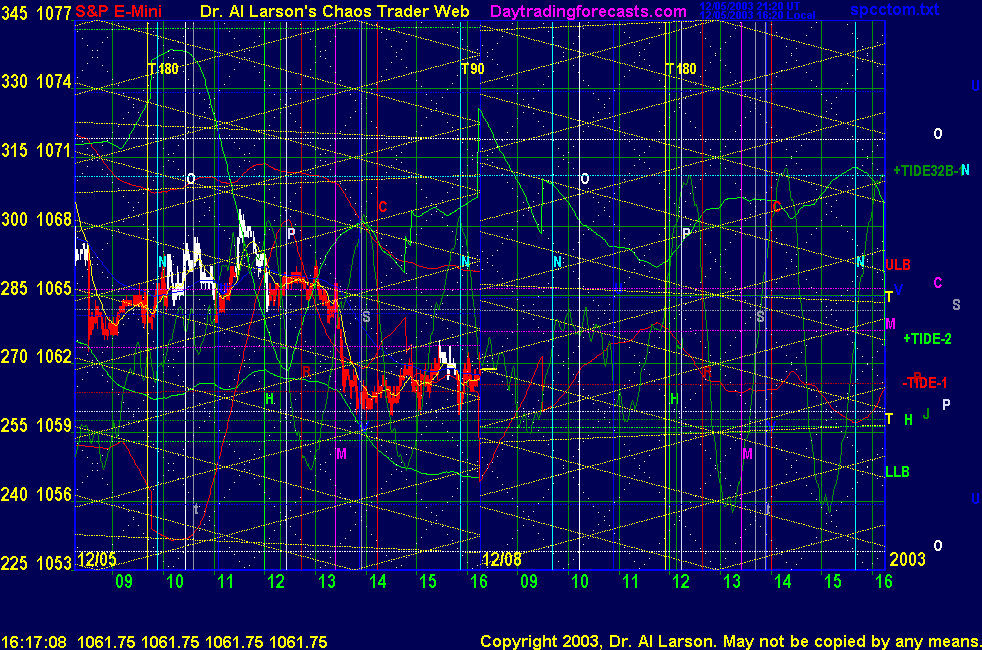Select the 270 1062 price axis label
This screenshot has width=982, height=650.
tap(36, 356)
